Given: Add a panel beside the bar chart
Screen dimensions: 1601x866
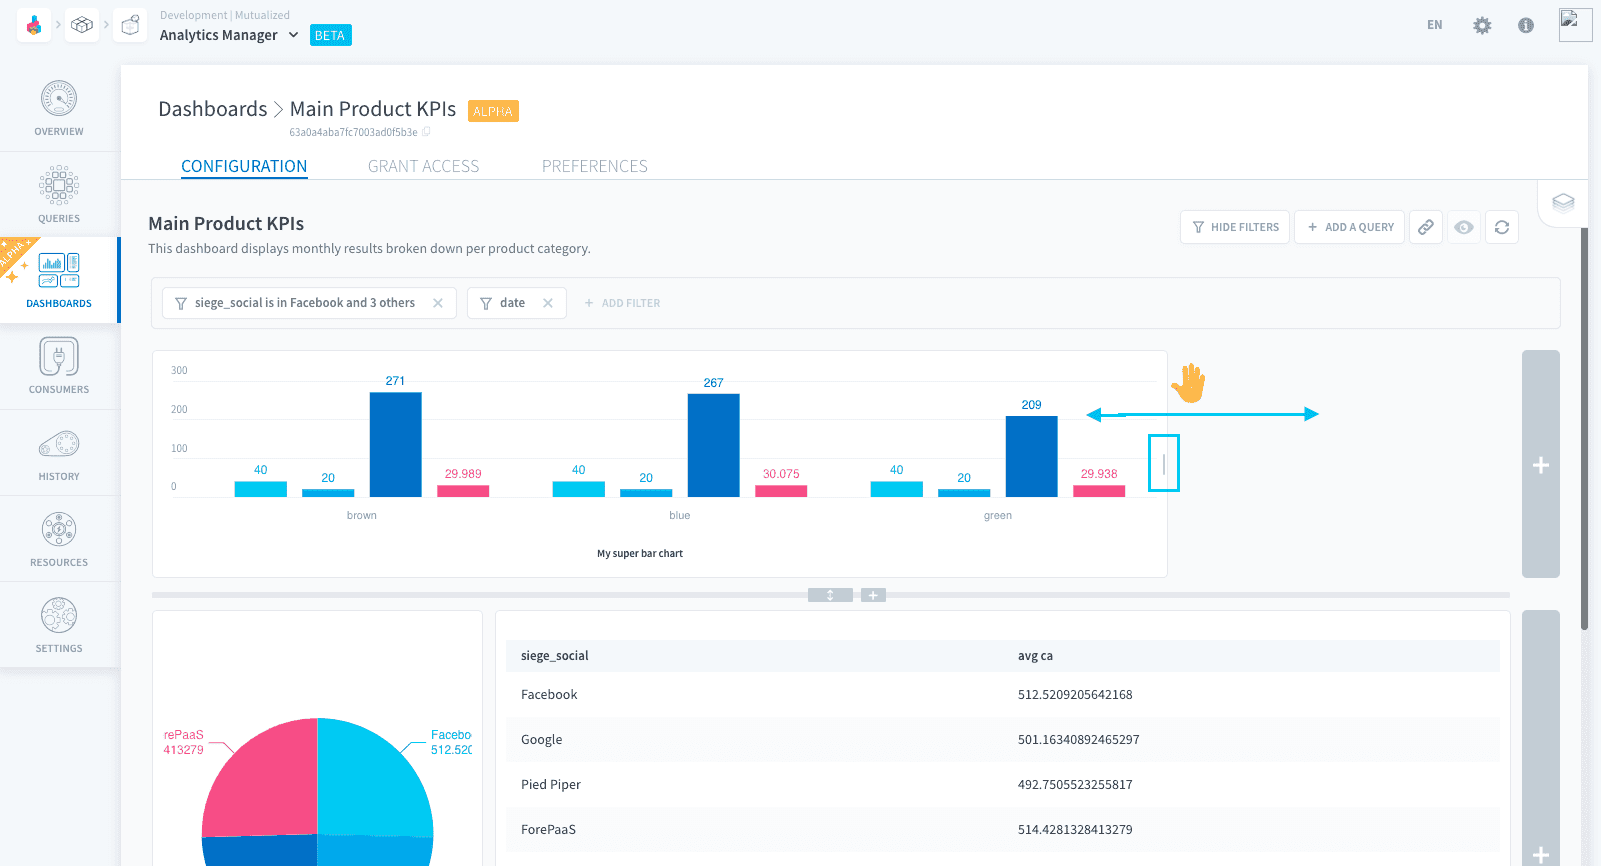Looking at the screenshot, I should coord(1541,464).
